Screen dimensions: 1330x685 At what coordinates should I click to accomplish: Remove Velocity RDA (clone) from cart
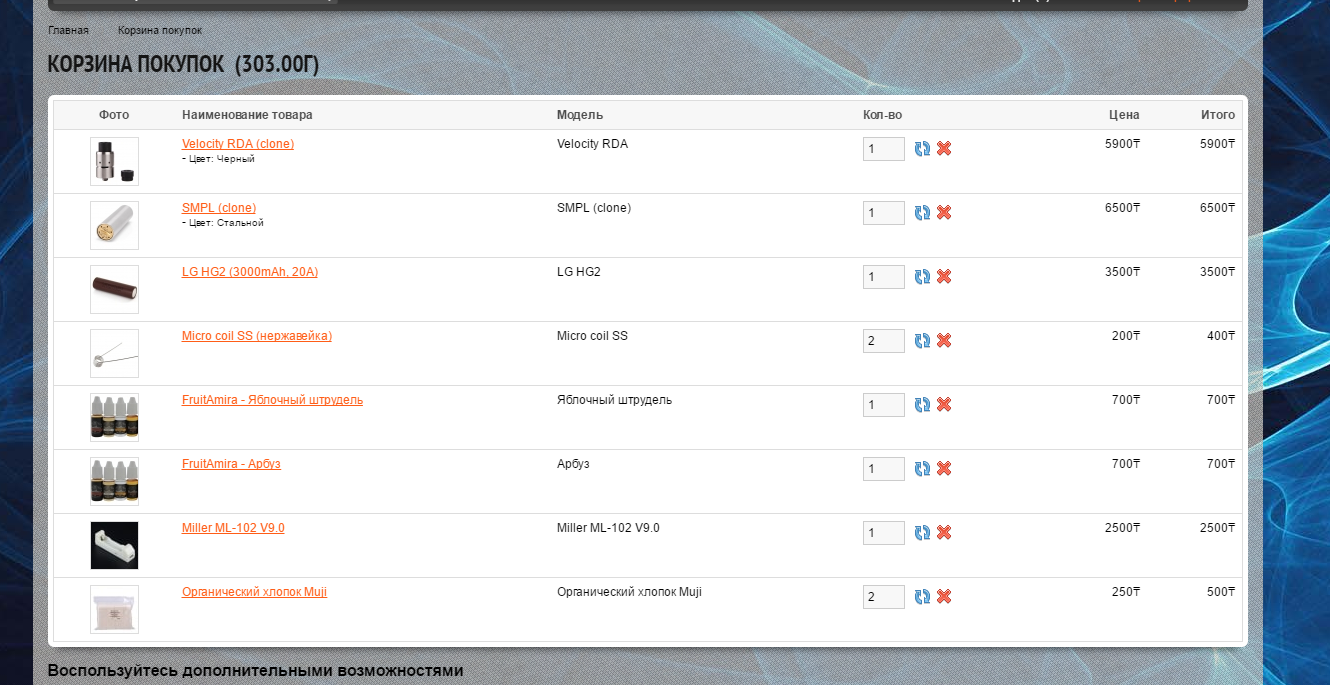tap(944, 148)
